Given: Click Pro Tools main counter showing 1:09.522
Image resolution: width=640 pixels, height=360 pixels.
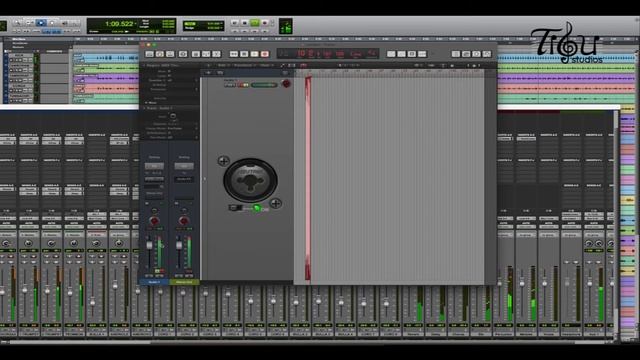Looking at the screenshot, I should (119, 24).
